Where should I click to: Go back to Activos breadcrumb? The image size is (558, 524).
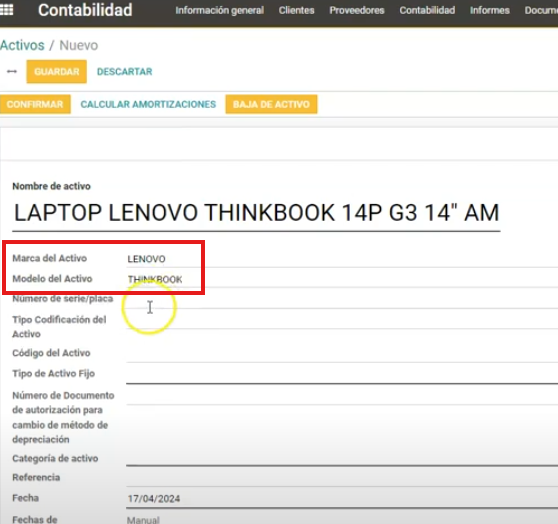[x=22, y=45]
